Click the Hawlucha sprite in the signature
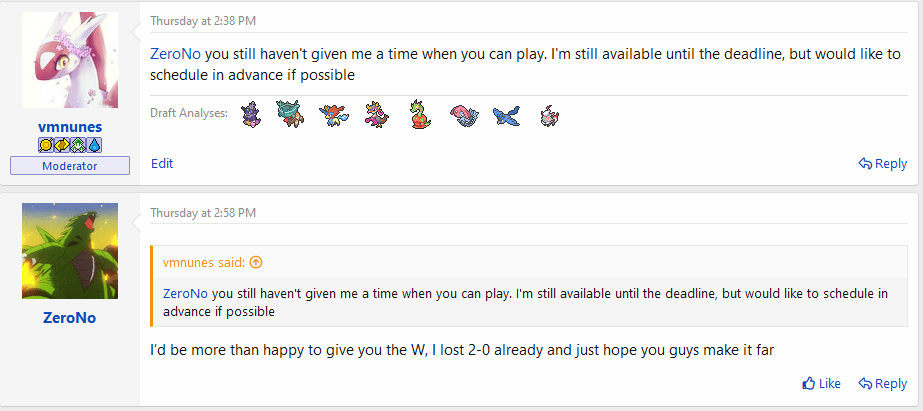 click(374, 114)
